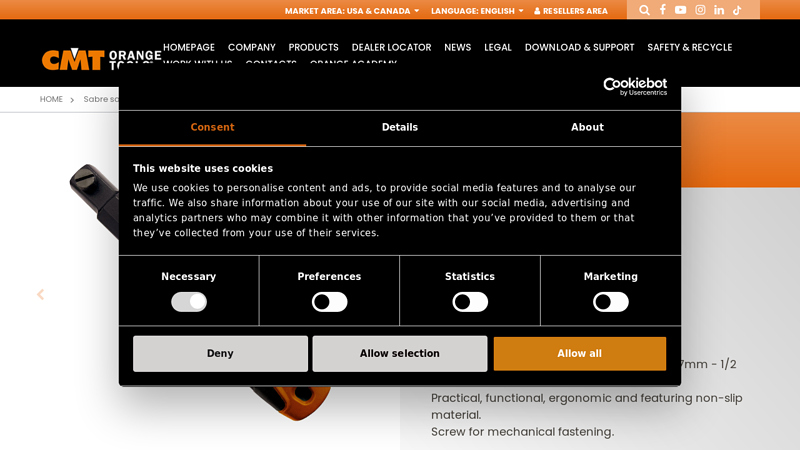Open the LinkedIn page icon
The width and height of the screenshot is (800, 450).
719,10
